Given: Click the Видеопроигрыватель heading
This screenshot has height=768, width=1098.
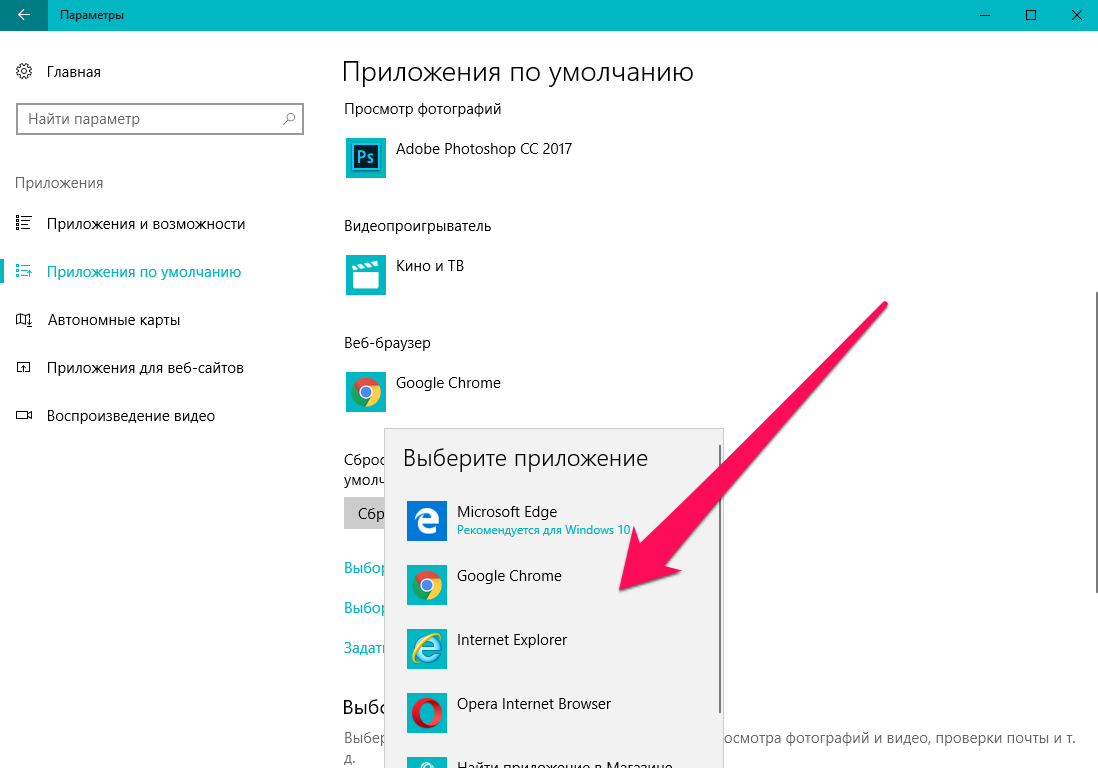Looking at the screenshot, I should (417, 226).
